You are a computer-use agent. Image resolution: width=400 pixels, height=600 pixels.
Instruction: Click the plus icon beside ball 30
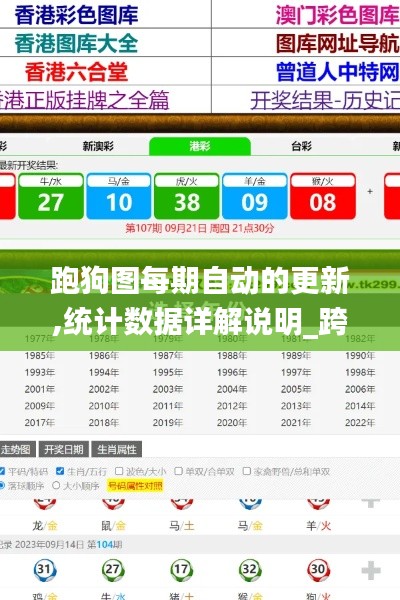click(x=371, y=571)
